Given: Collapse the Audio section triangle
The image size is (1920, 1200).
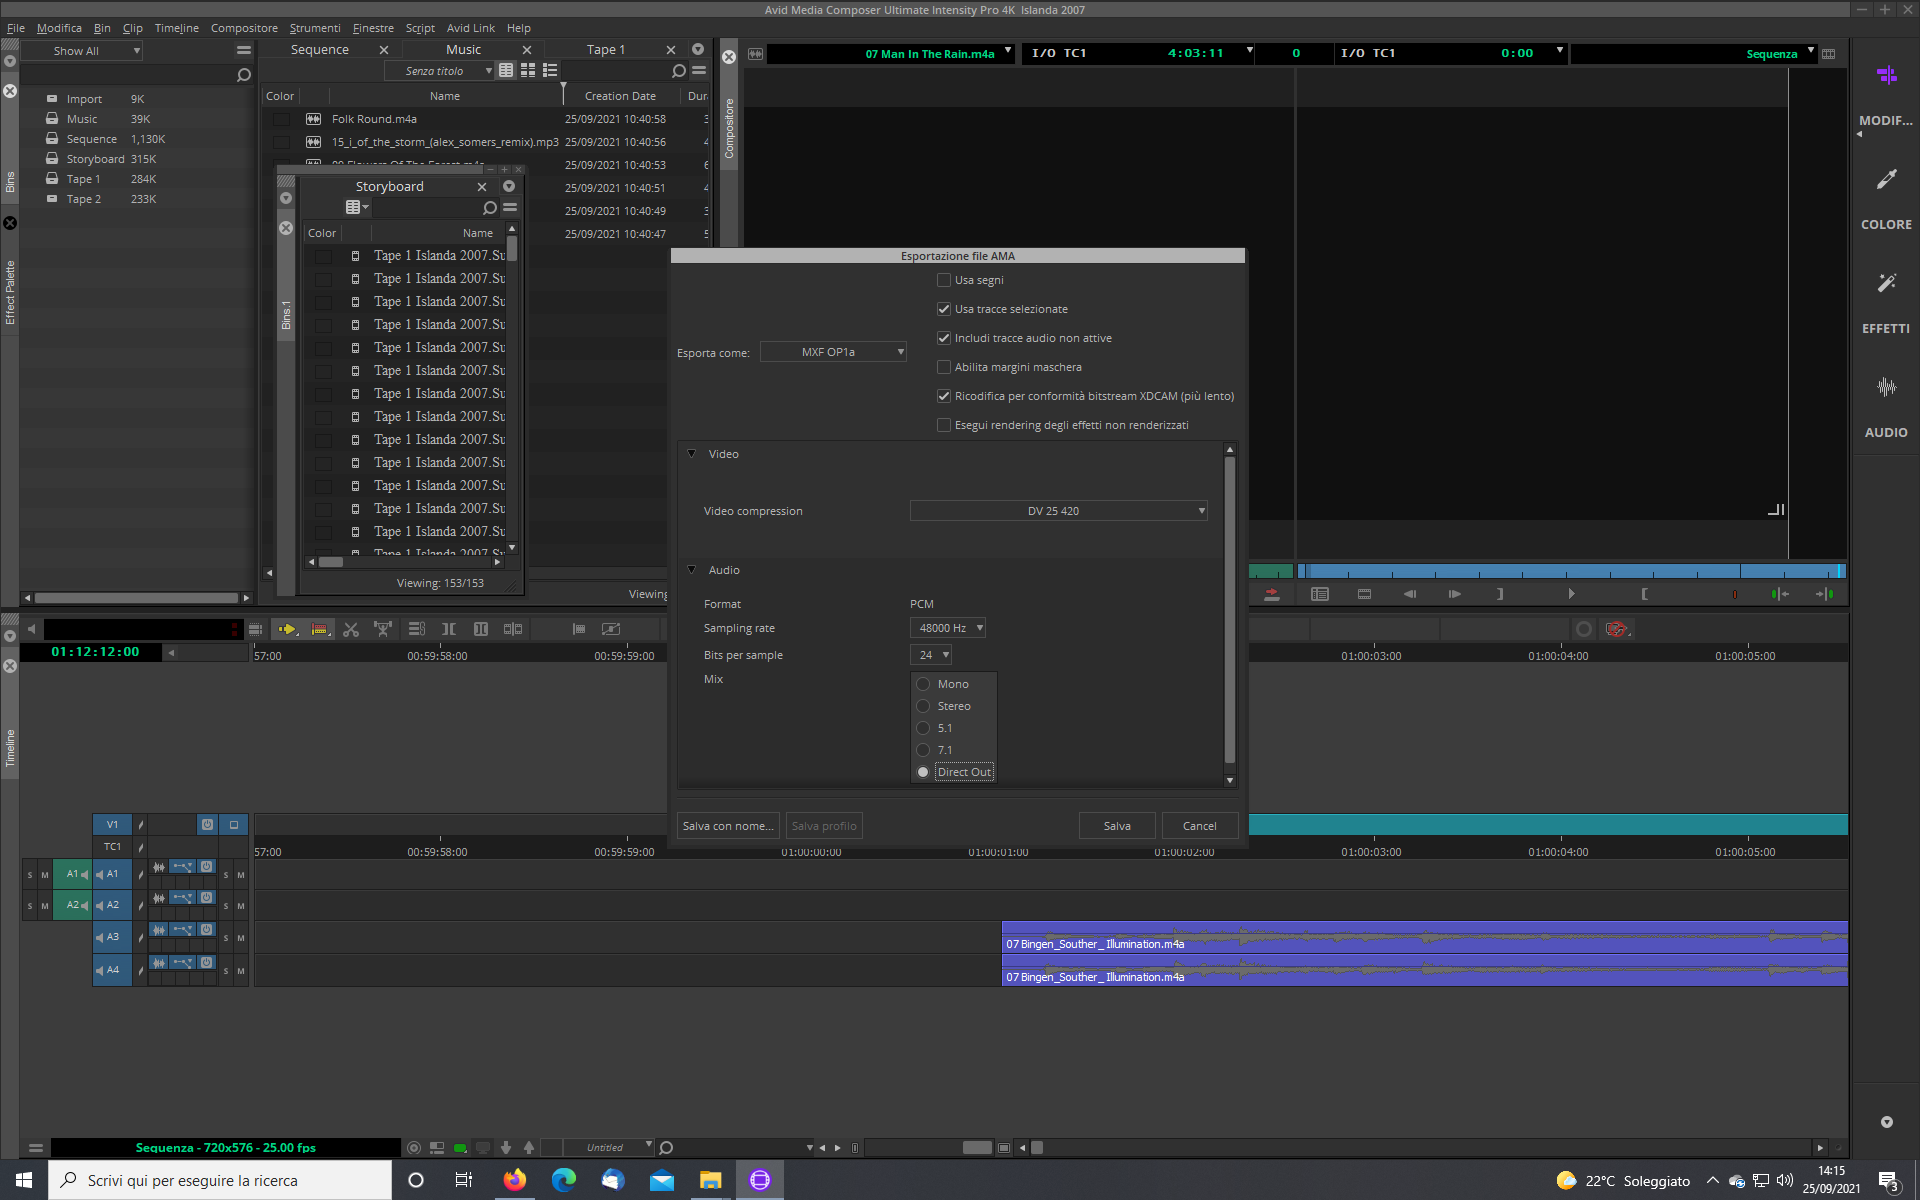Looking at the screenshot, I should click(x=691, y=570).
